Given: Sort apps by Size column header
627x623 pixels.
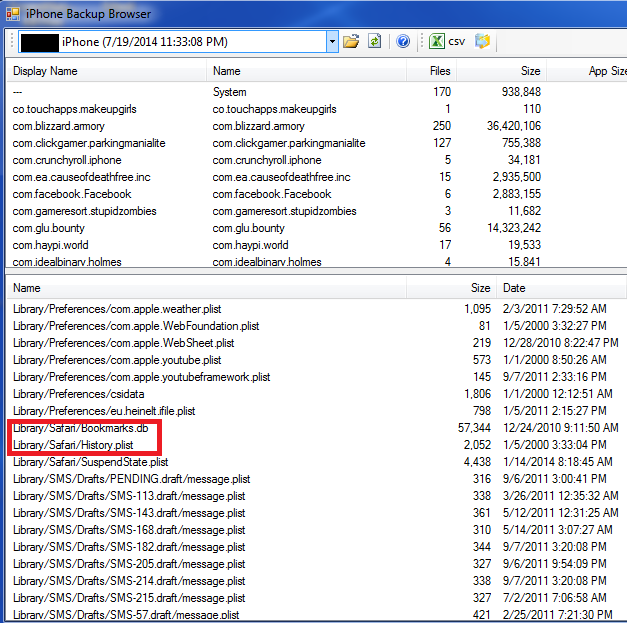Looking at the screenshot, I should click(501, 71).
